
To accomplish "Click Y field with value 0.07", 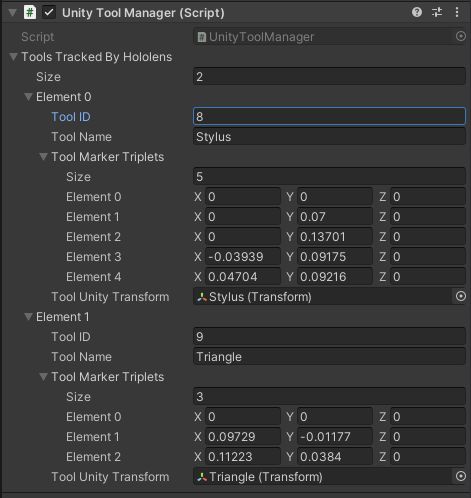I will click(x=335, y=217).
